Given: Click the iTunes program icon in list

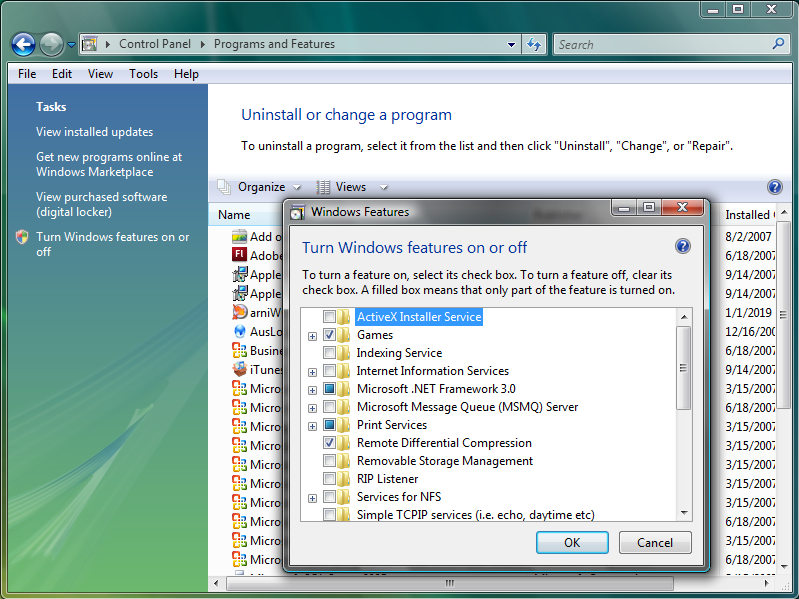Looking at the screenshot, I should pos(239,369).
